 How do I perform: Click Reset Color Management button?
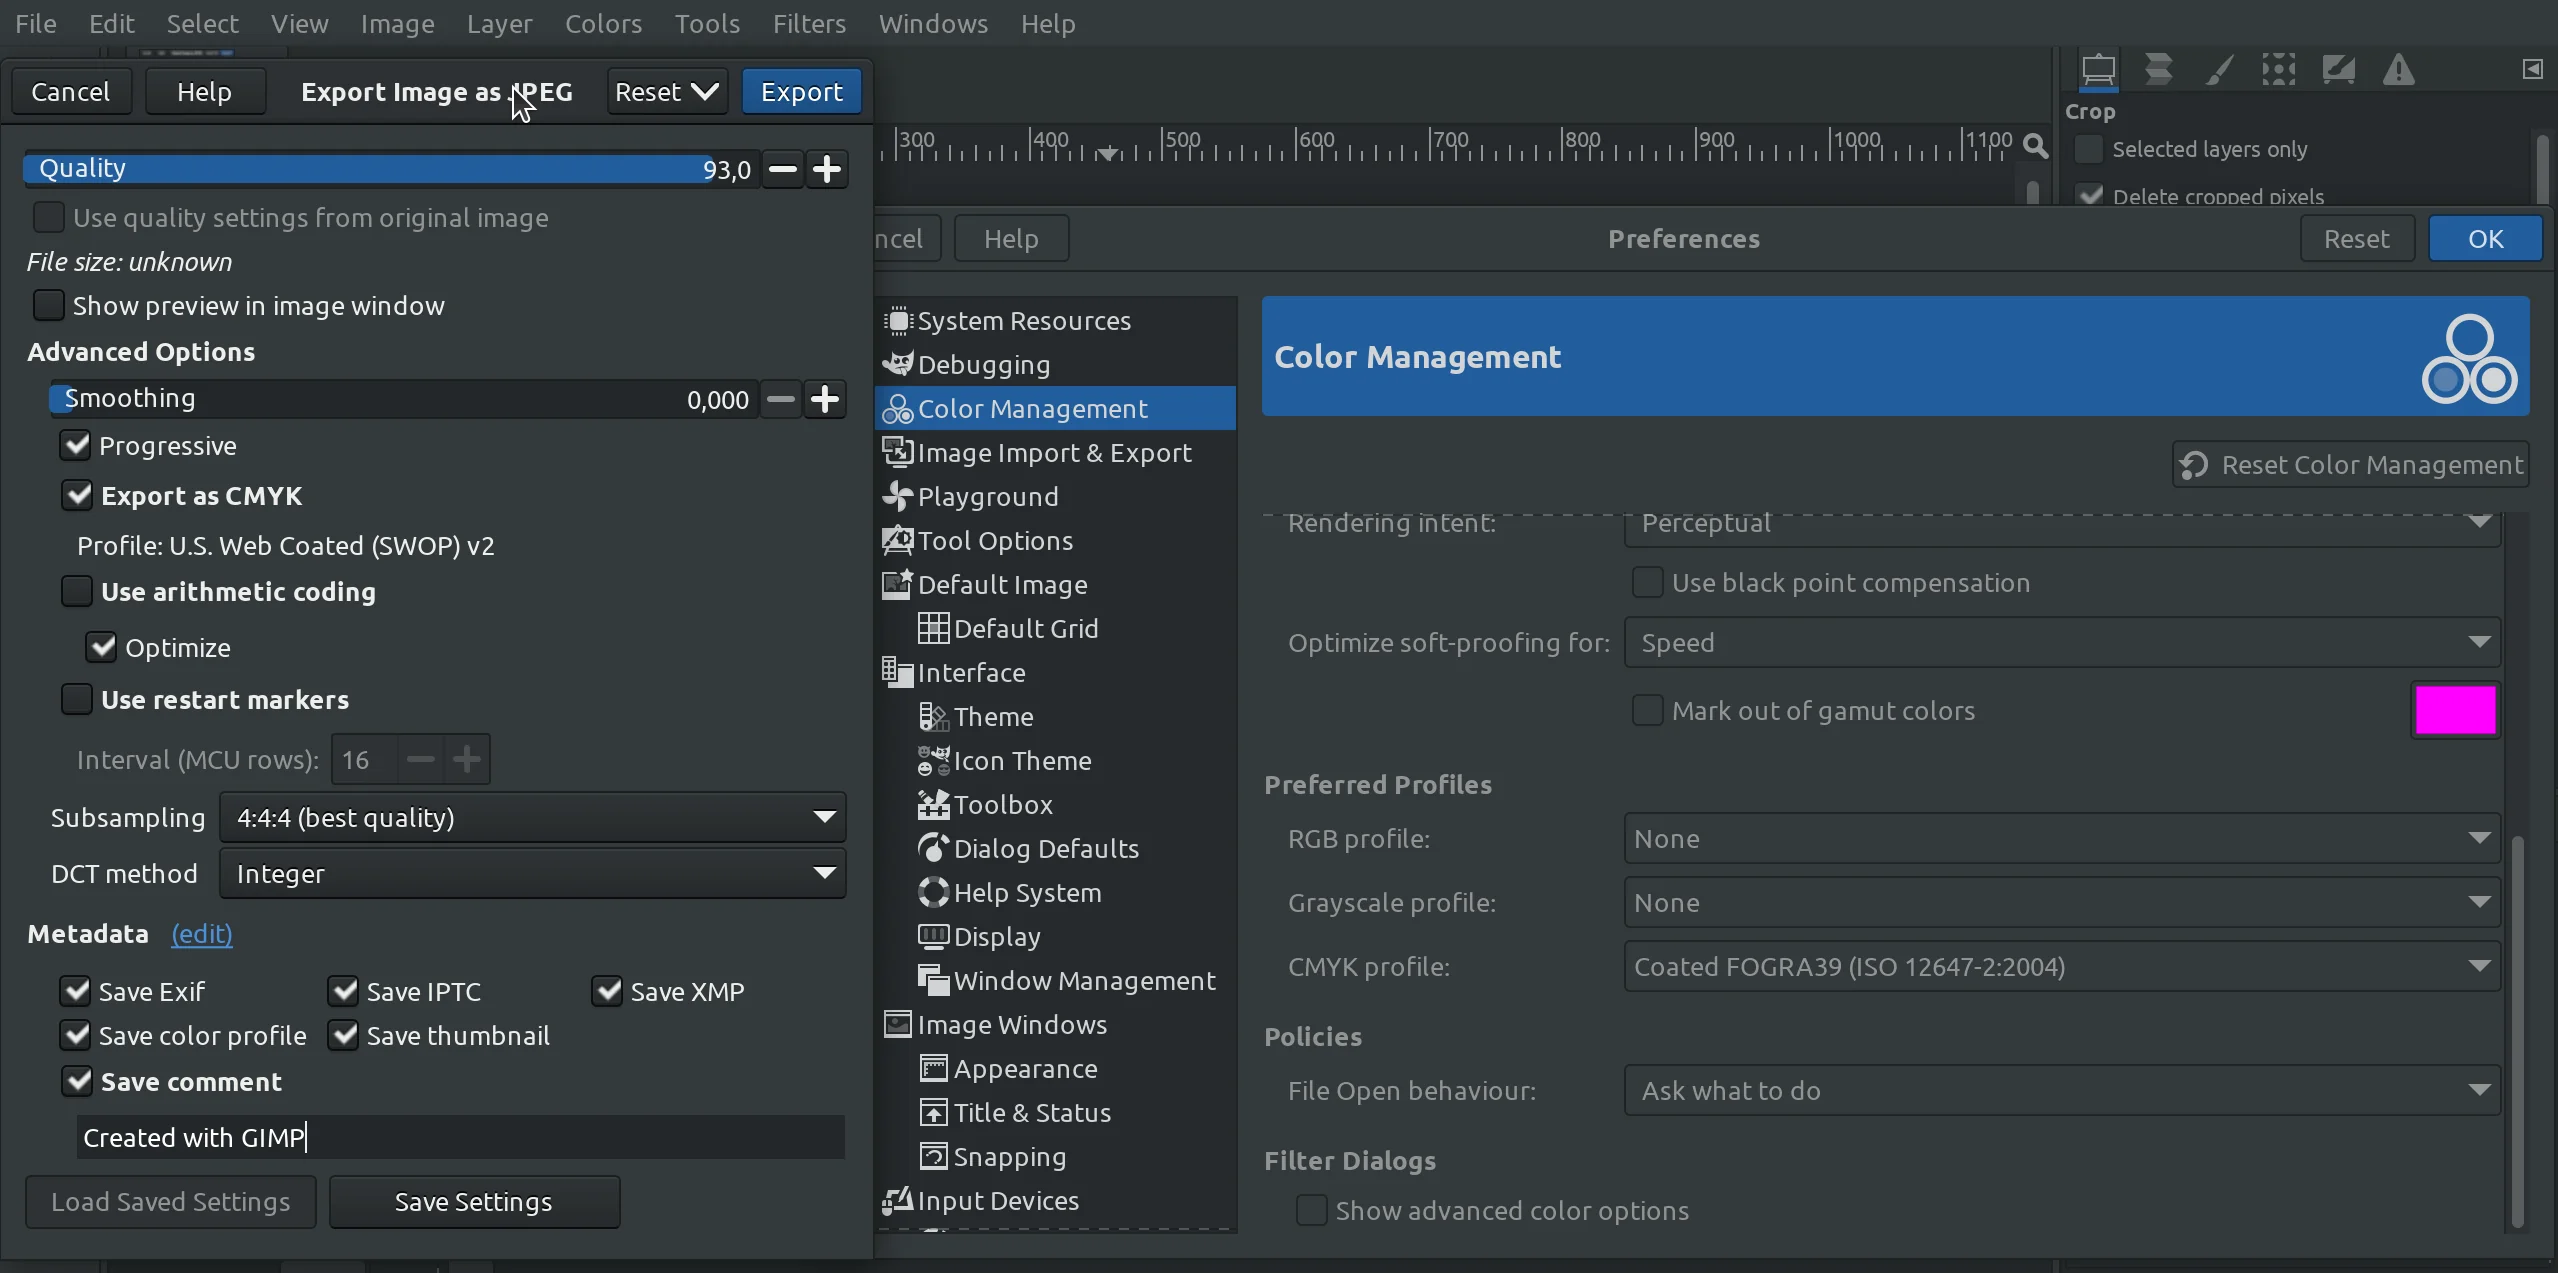[x=2351, y=465]
